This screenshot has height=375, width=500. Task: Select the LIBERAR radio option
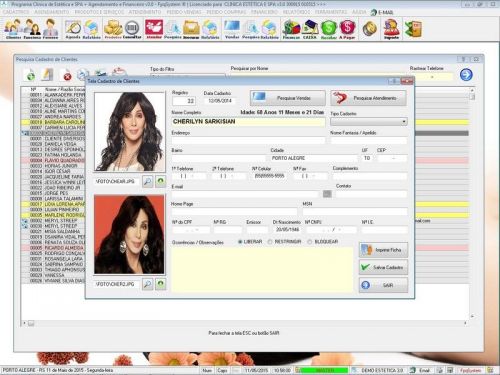pos(240,242)
